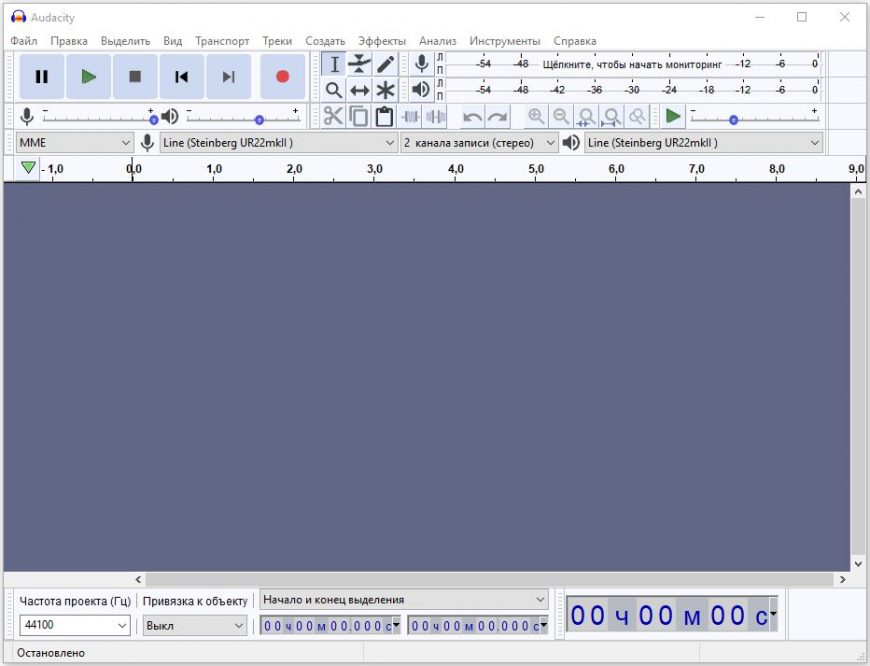Click the Paste clipboard icon
Image resolution: width=870 pixels, height=666 pixels.
[384, 117]
